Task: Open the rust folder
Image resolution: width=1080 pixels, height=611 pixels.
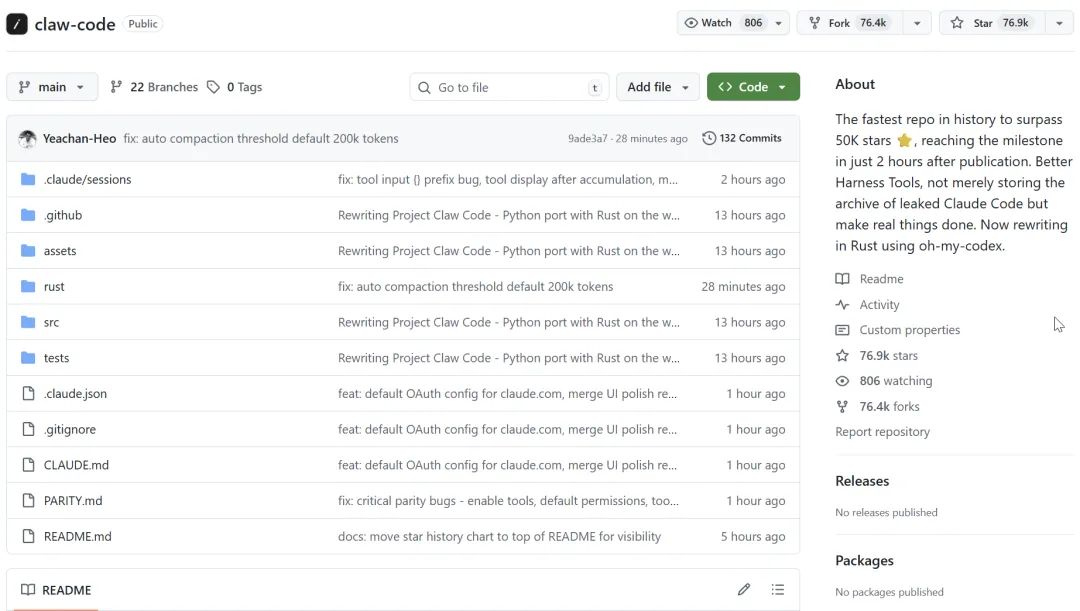Action: 54,287
